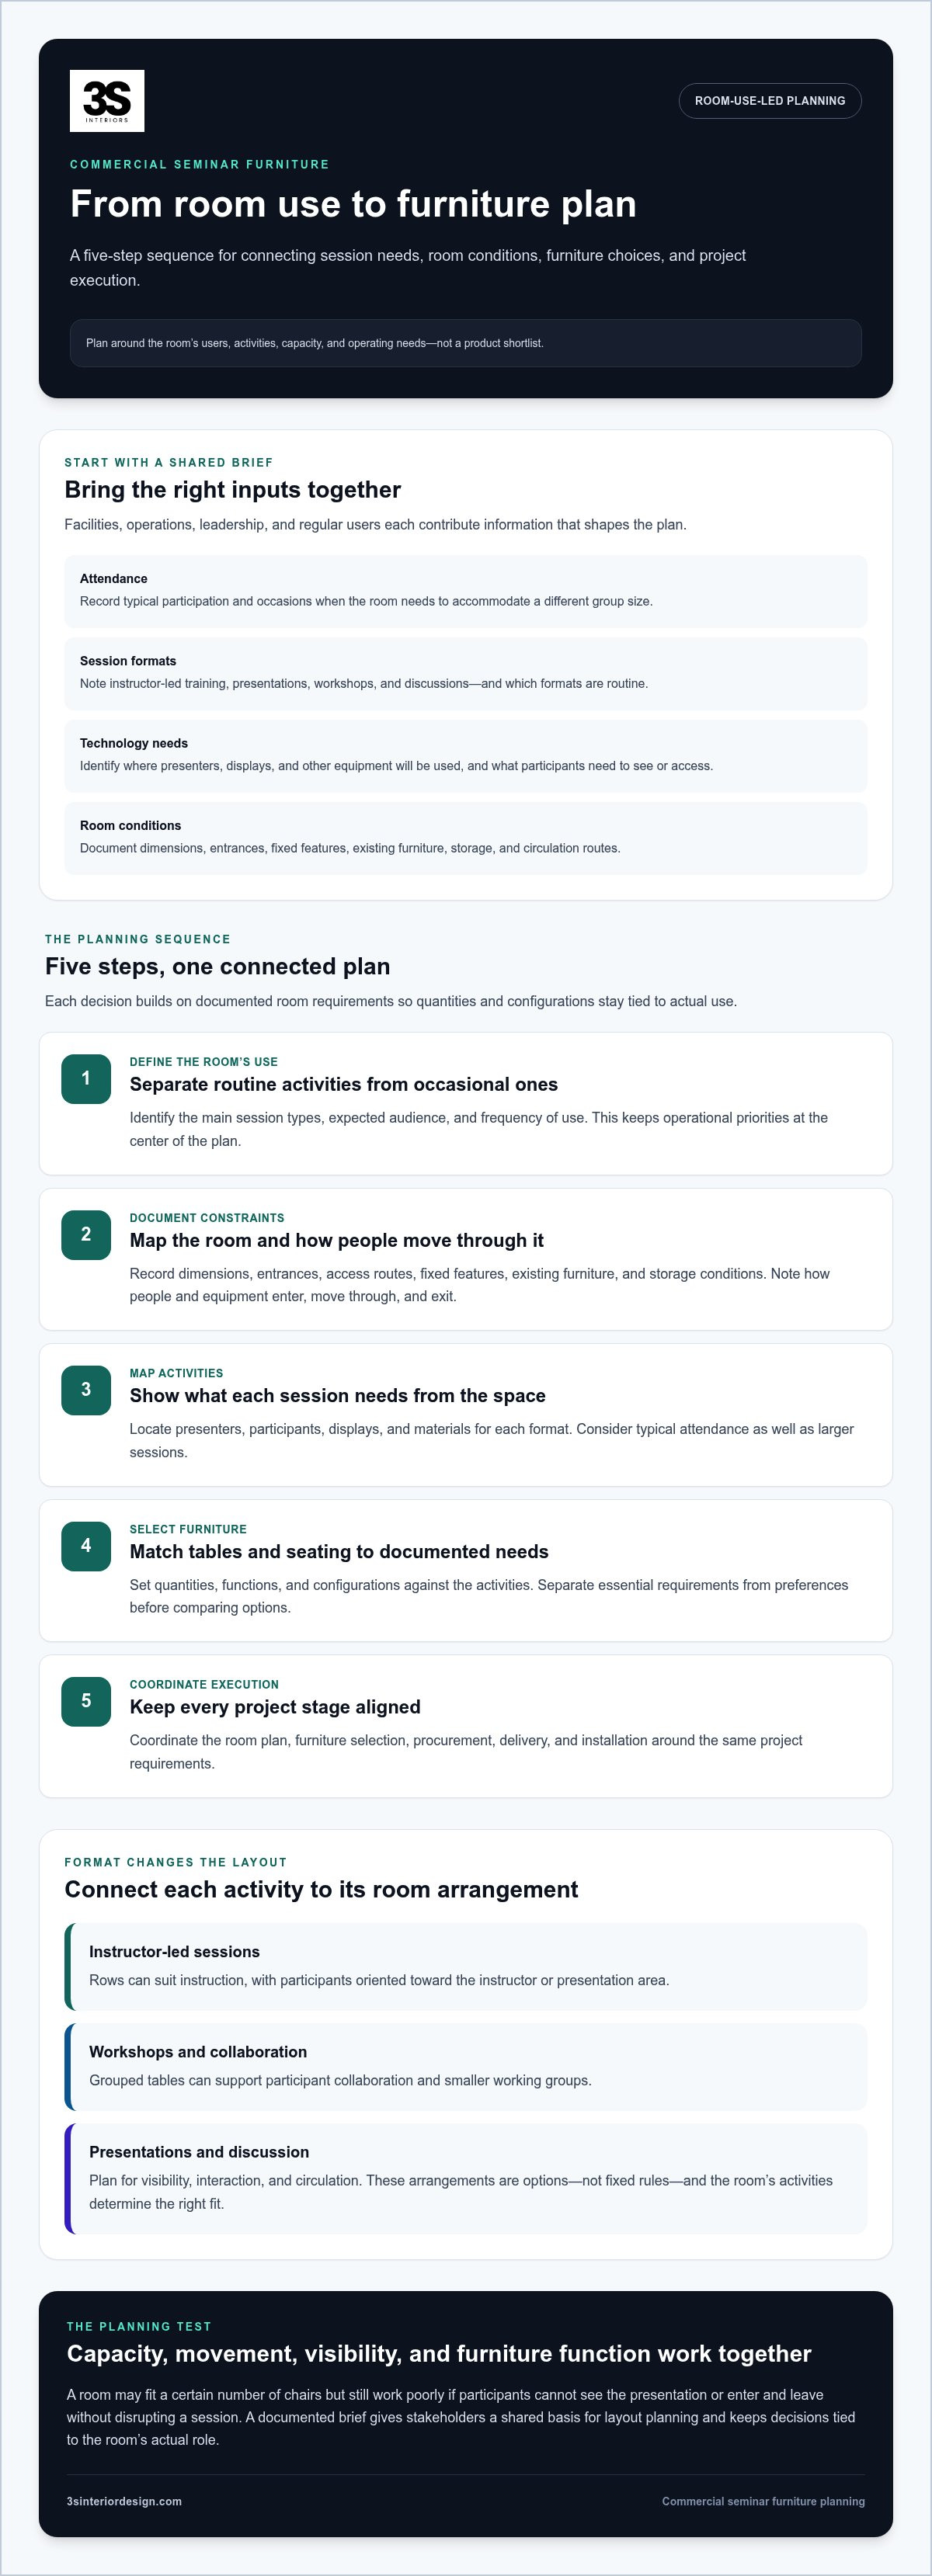Image resolution: width=932 pixels, height=2576 pixels.
Task: Click 'Commercial seminar furniture planning' footer text
Action: (x=763, y=2501)
